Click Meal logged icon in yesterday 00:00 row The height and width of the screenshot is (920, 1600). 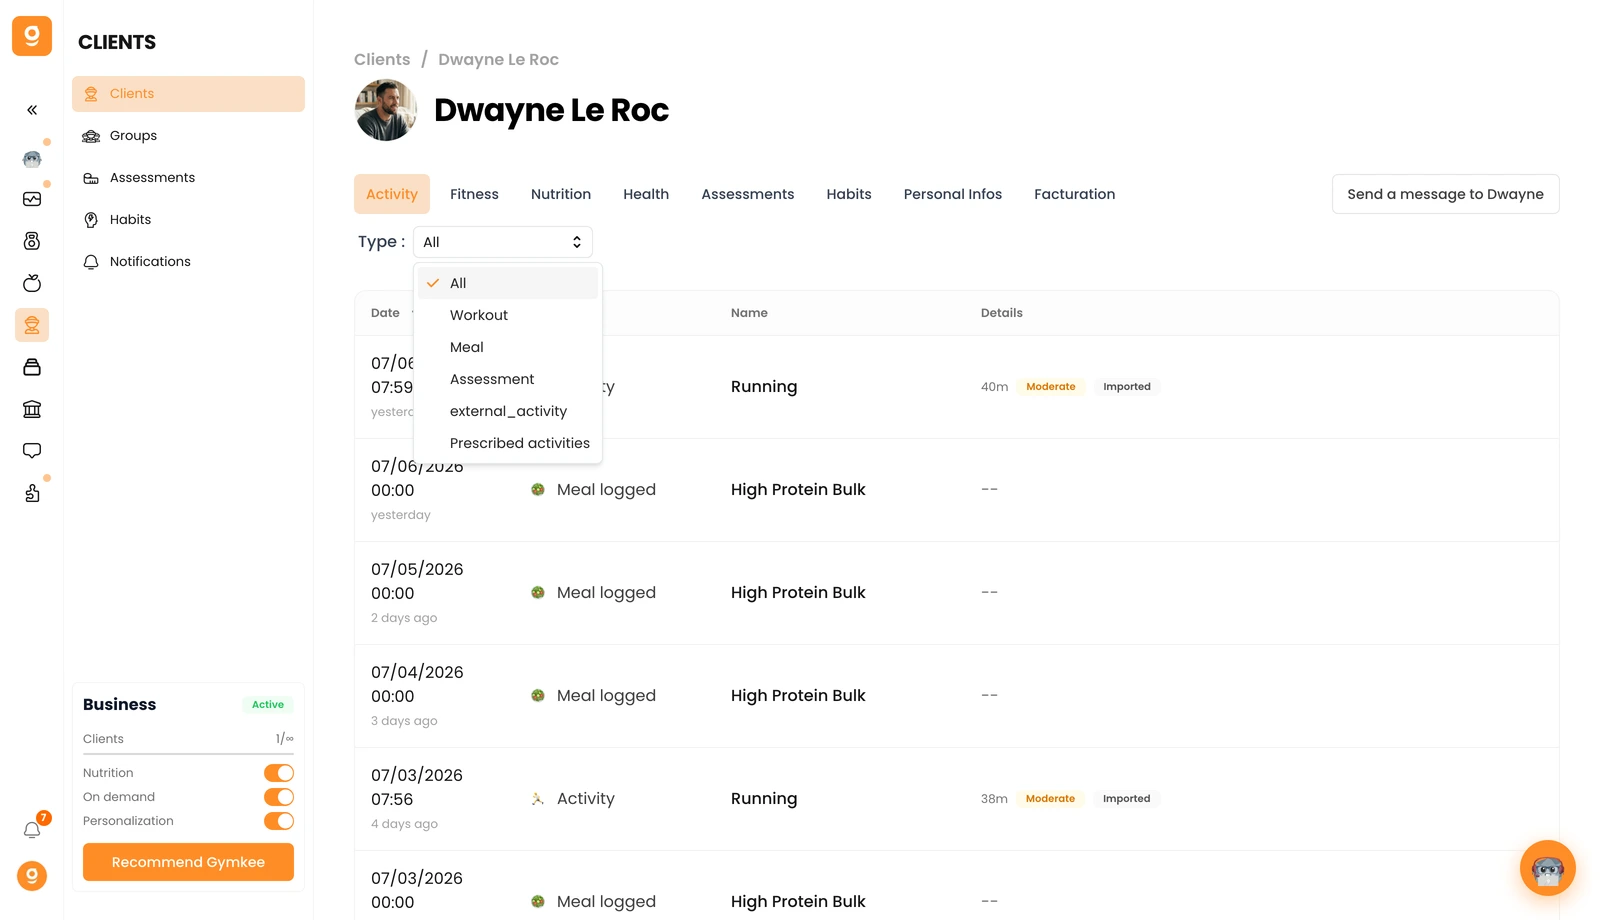pyautogui.click(x=538, y=490)
